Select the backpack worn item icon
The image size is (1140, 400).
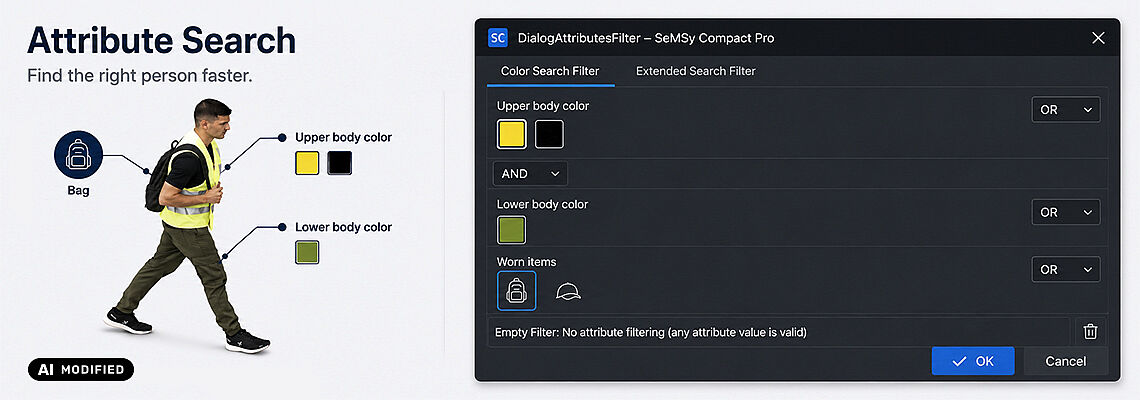coord(517,291)
